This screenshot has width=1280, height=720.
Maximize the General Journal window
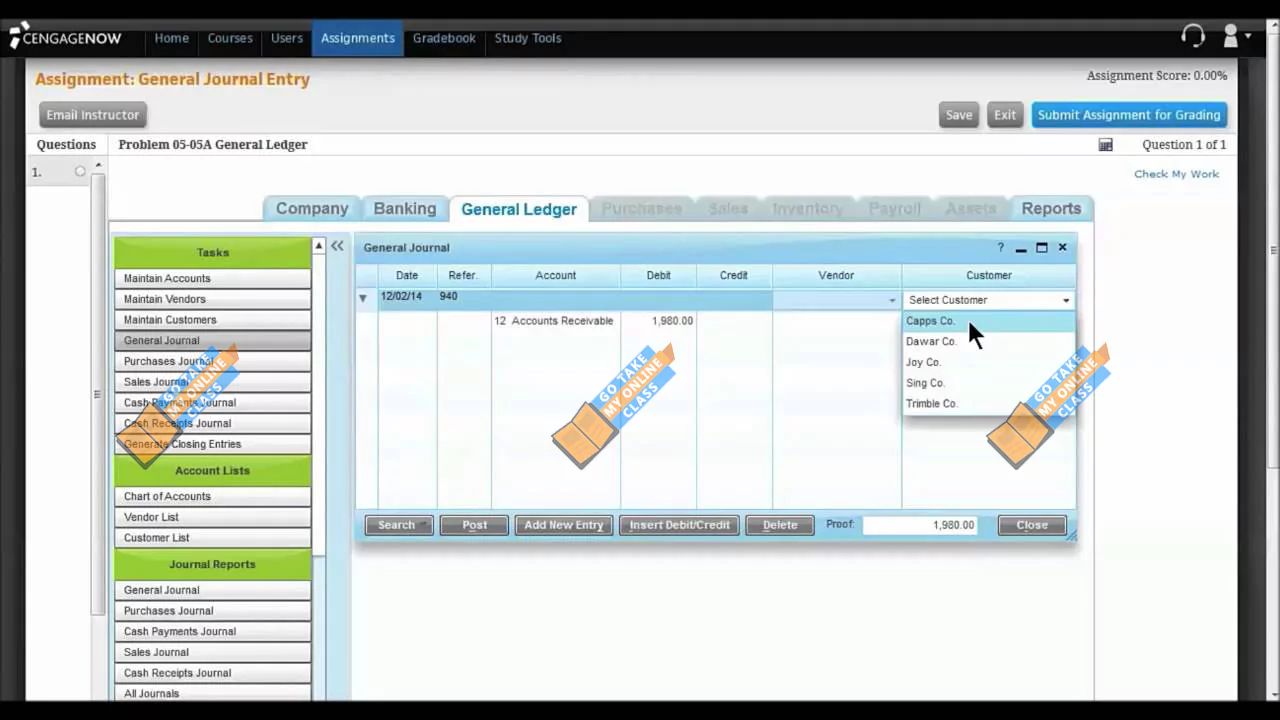click(x=1041, y=247)
